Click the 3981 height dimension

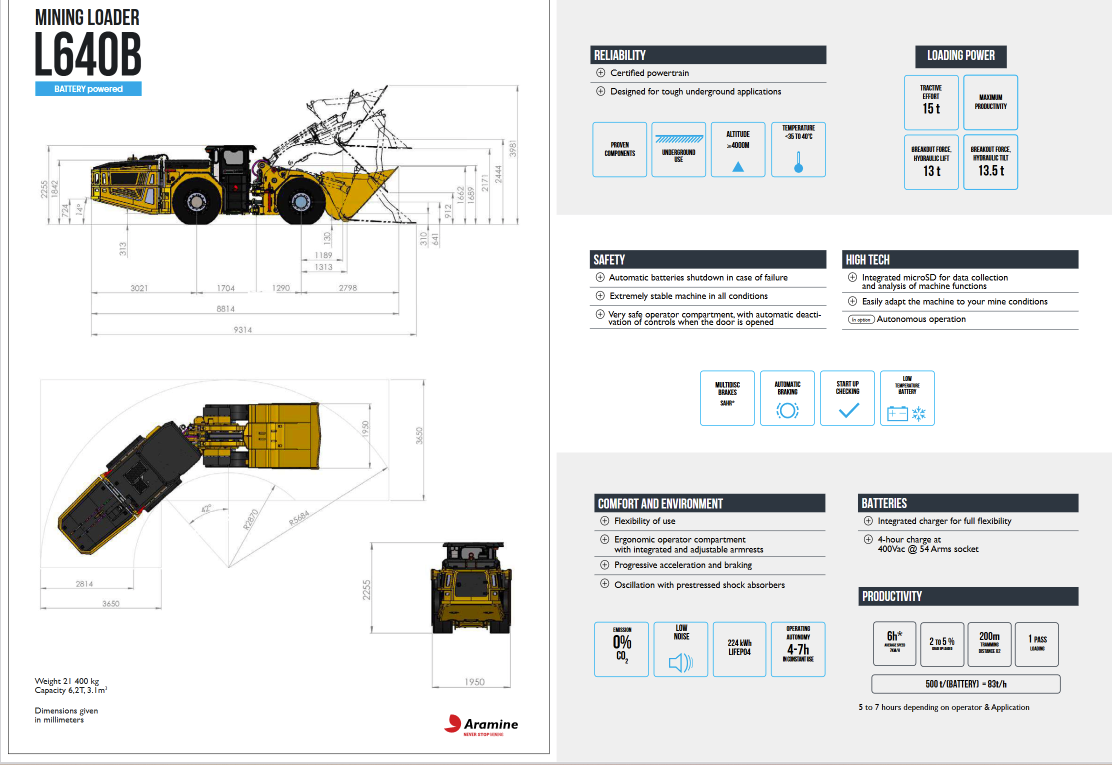(x=513, y=148)
